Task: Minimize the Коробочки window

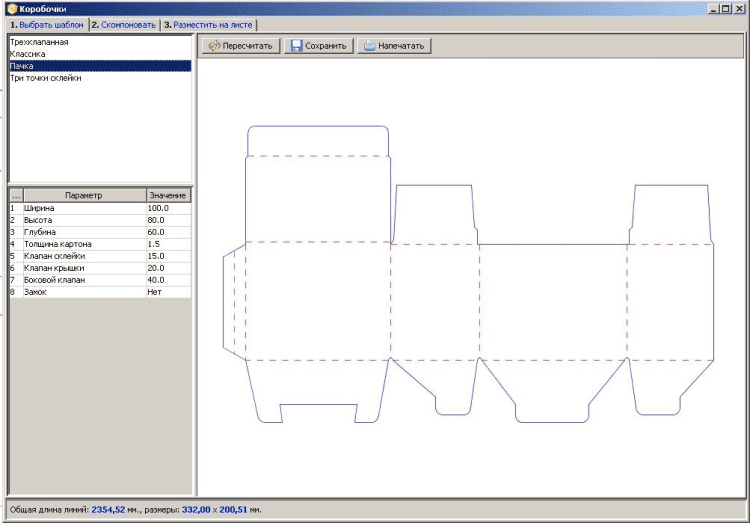Action: click(x=714, y=8)
